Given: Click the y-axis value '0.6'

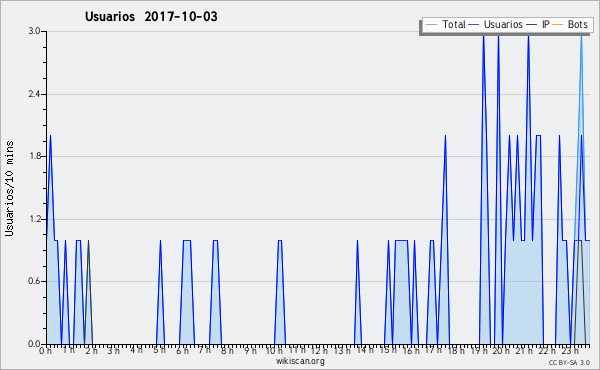Looking at the screenshot, I should click(x=34, y=281).
